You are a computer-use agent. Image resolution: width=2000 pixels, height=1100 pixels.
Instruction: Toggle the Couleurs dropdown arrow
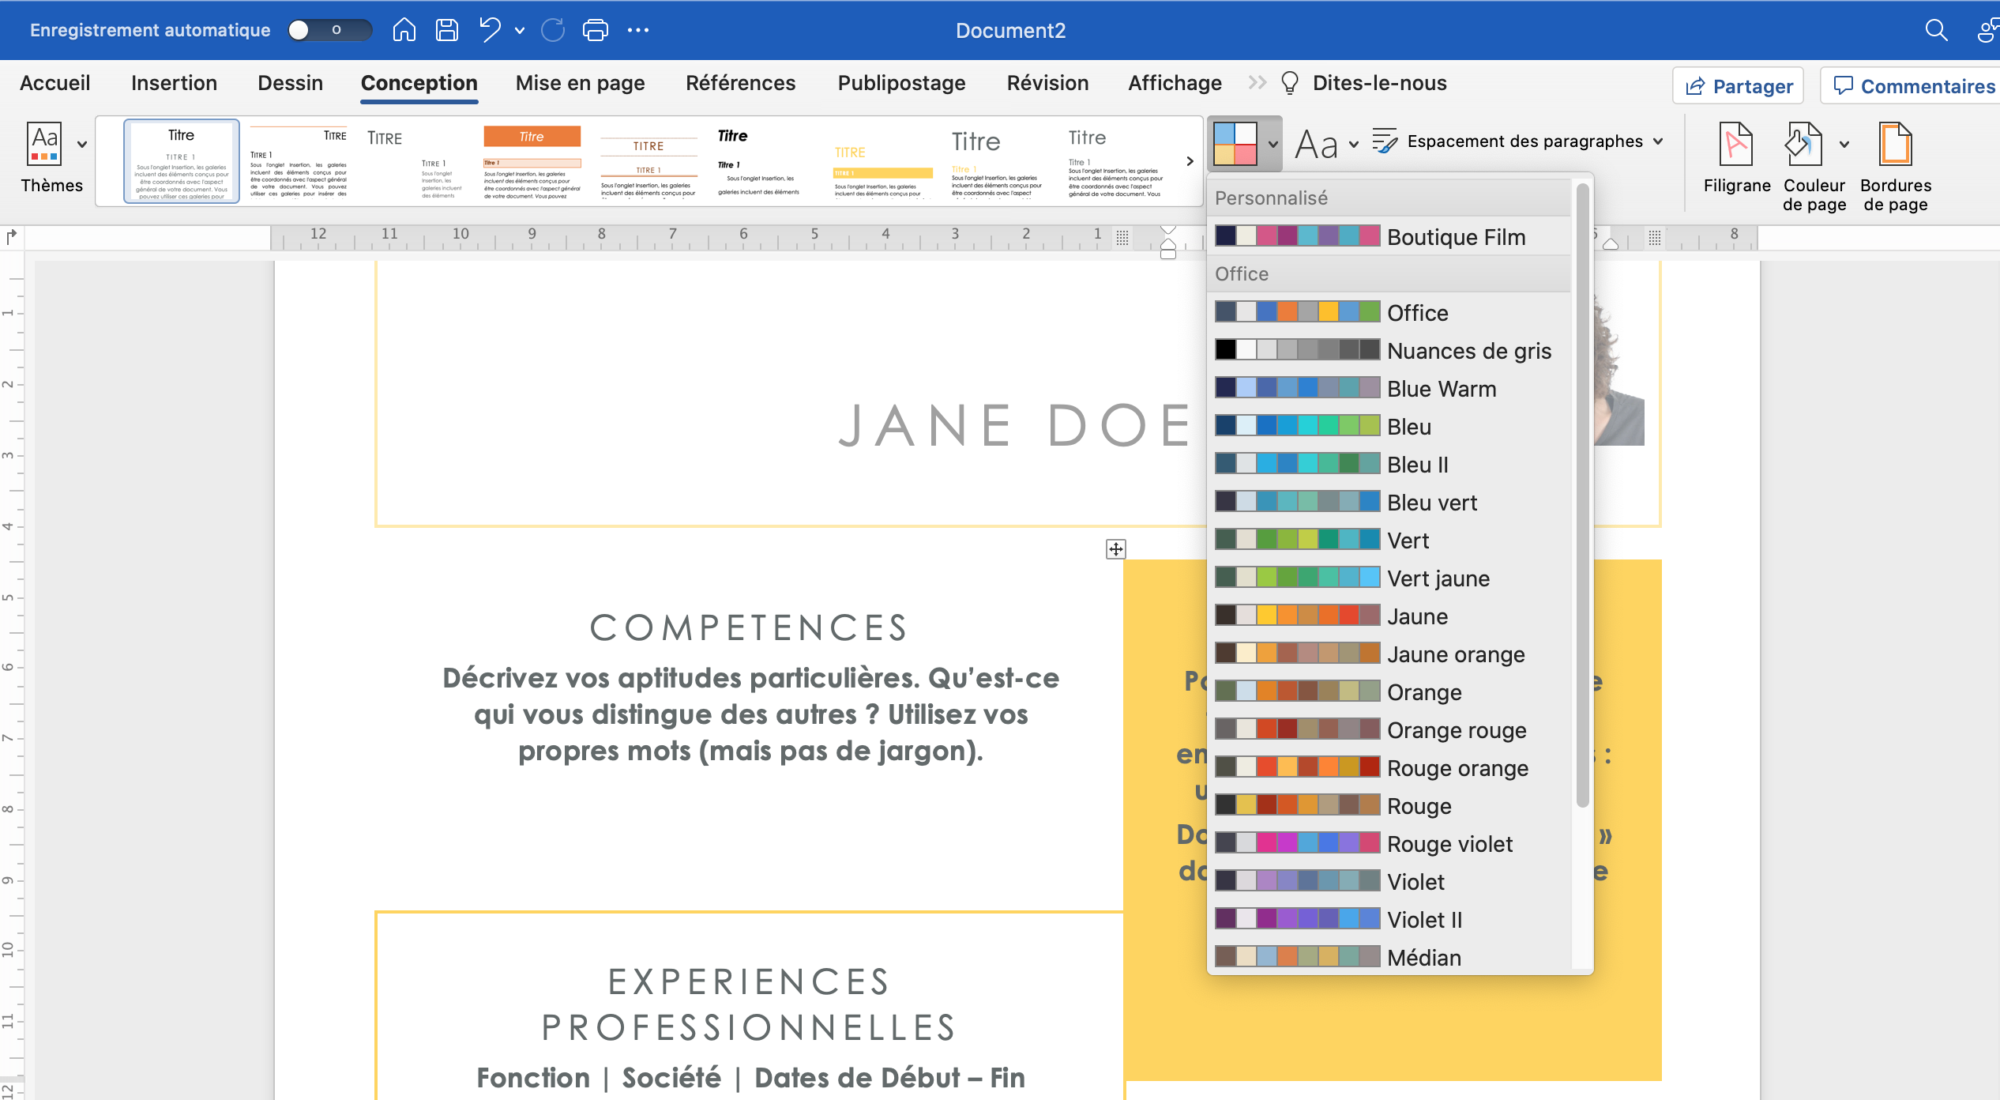pyautogui.click(x=1272, y=144)
